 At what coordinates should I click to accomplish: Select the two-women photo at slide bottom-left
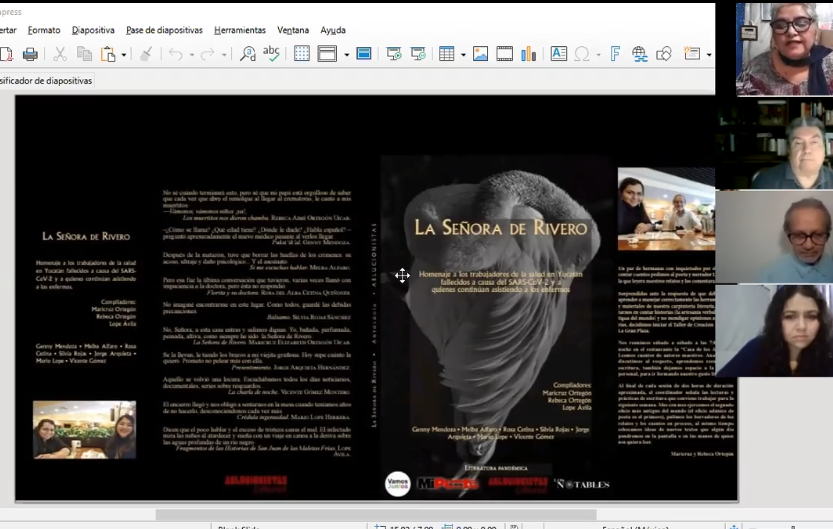click(x=84, y=430)
